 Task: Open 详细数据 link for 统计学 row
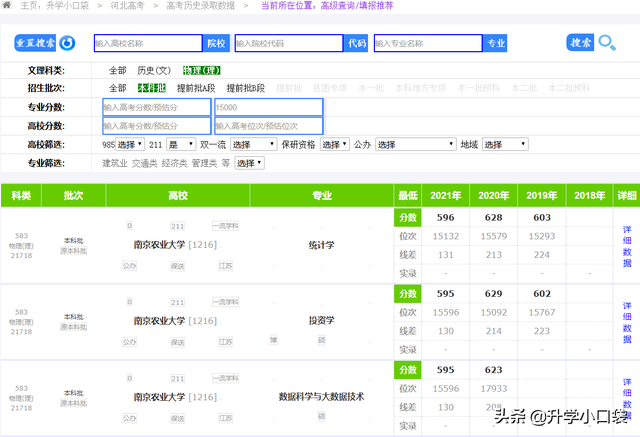(627, 246)
